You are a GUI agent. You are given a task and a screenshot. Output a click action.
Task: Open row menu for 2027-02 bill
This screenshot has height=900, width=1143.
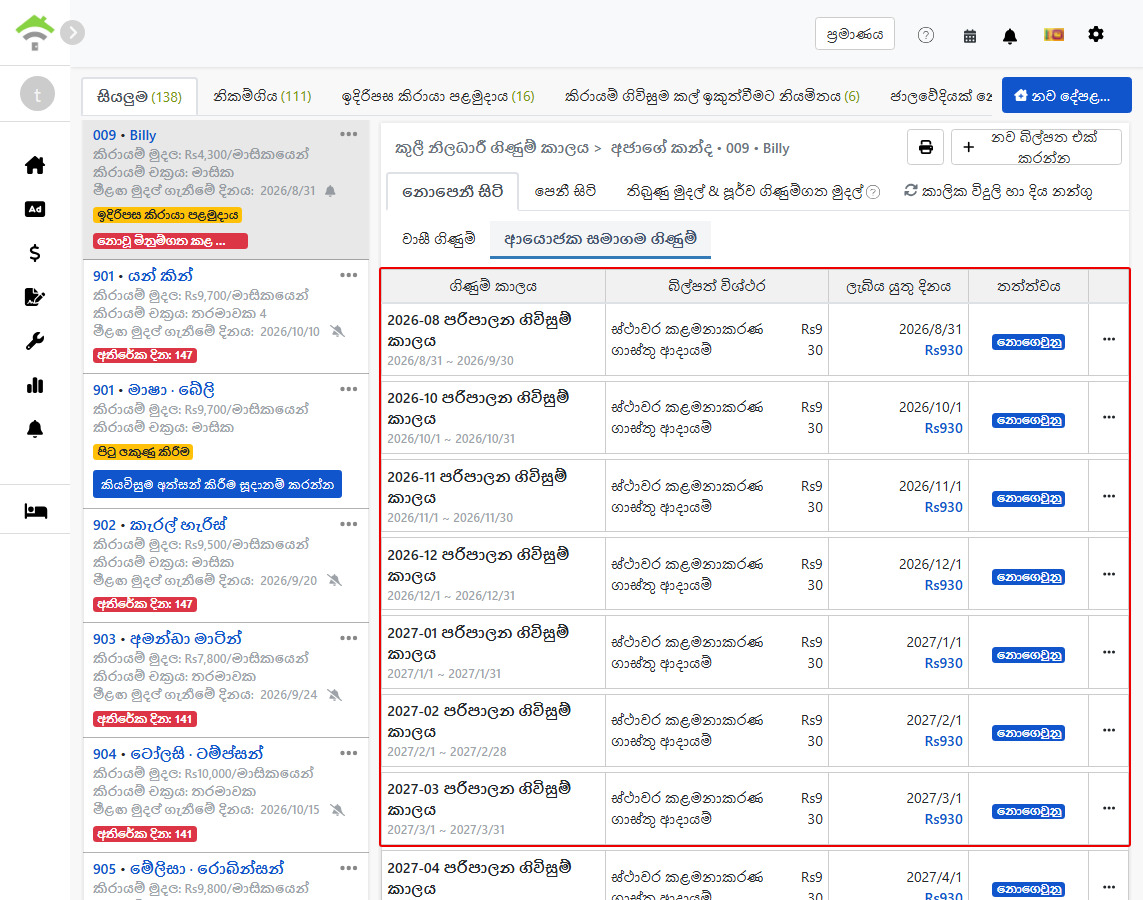(1109, 729)
